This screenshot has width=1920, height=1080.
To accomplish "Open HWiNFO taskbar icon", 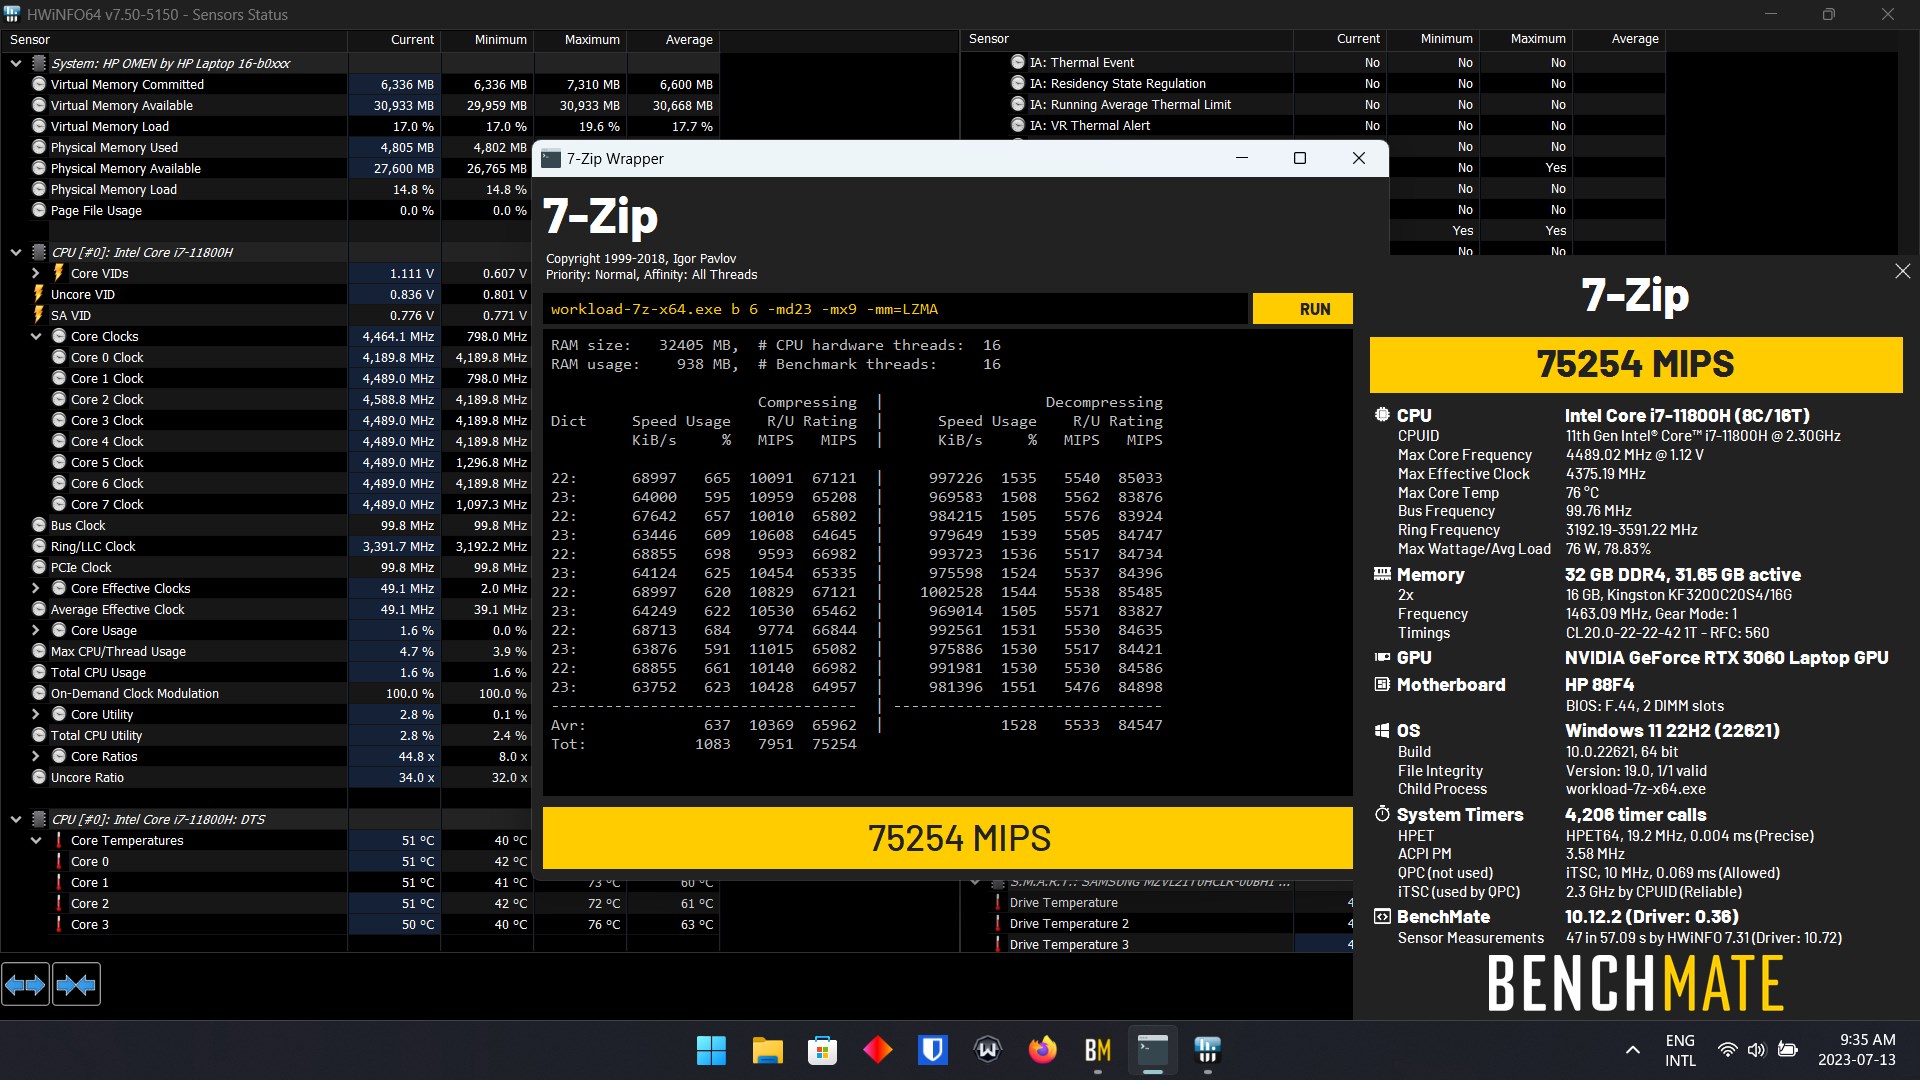I will (x=1207, y=1050).
